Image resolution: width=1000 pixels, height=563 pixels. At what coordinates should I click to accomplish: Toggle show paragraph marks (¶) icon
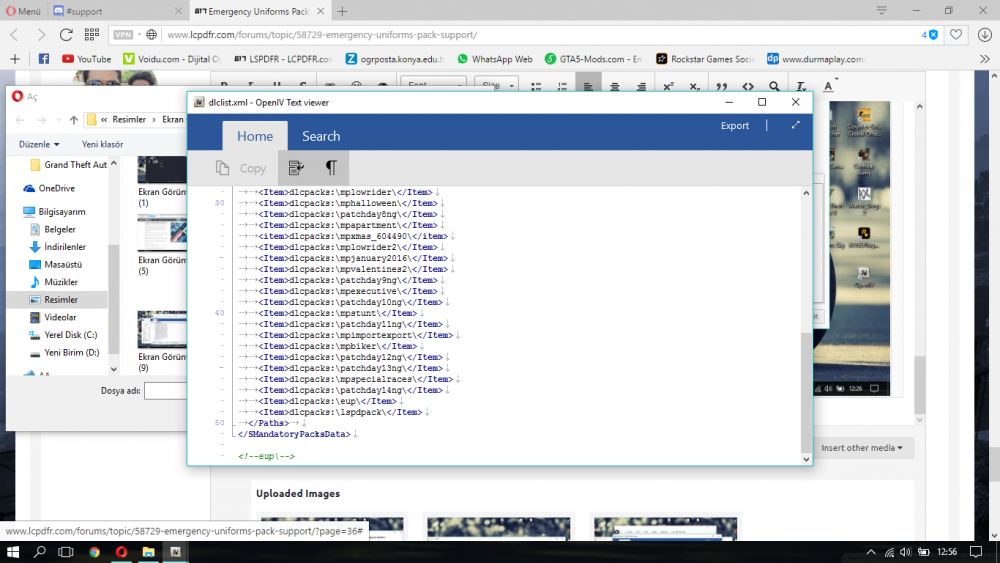coord(331,168)
